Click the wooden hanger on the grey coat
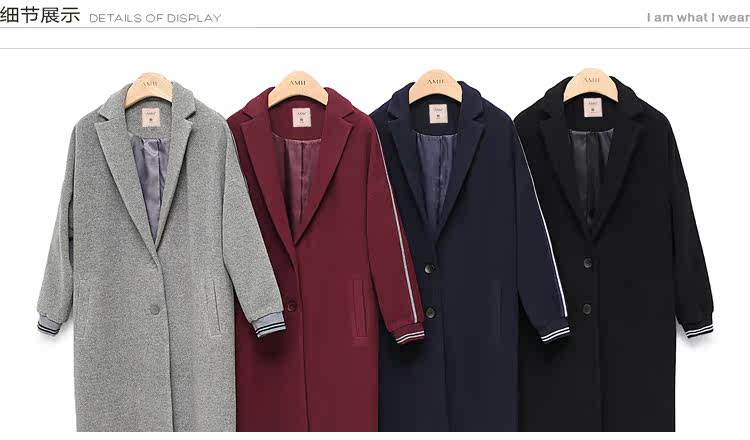This screenshot has width=750, height=440. click(x=148, y=89)
